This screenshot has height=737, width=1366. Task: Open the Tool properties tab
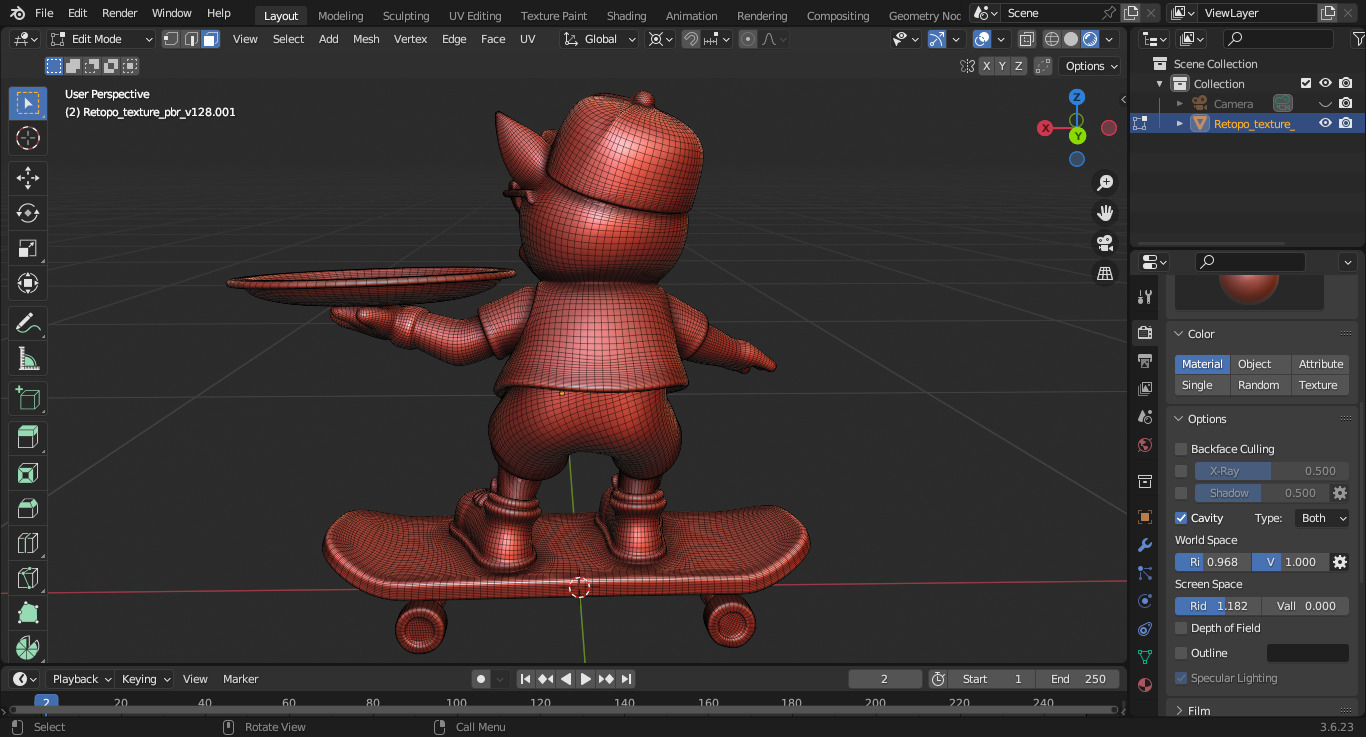[x=1145, y=298]
